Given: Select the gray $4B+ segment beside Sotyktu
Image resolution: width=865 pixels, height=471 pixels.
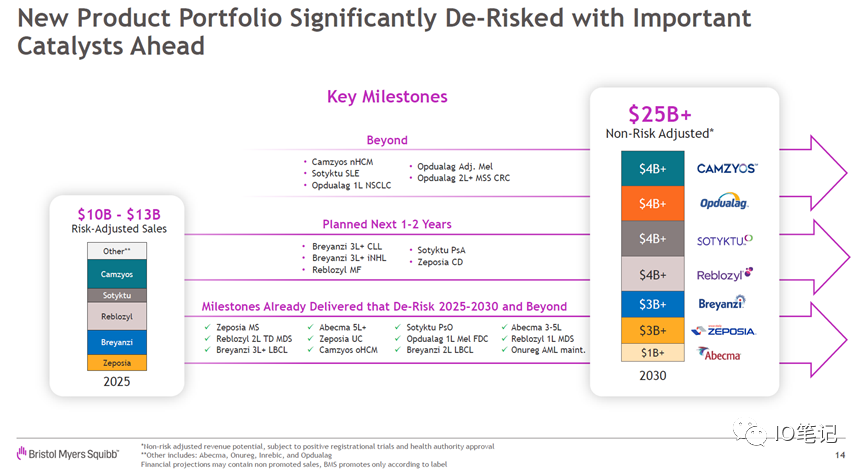Looking at the screenshot, I should pyautogui.click(x=652, y=239).
